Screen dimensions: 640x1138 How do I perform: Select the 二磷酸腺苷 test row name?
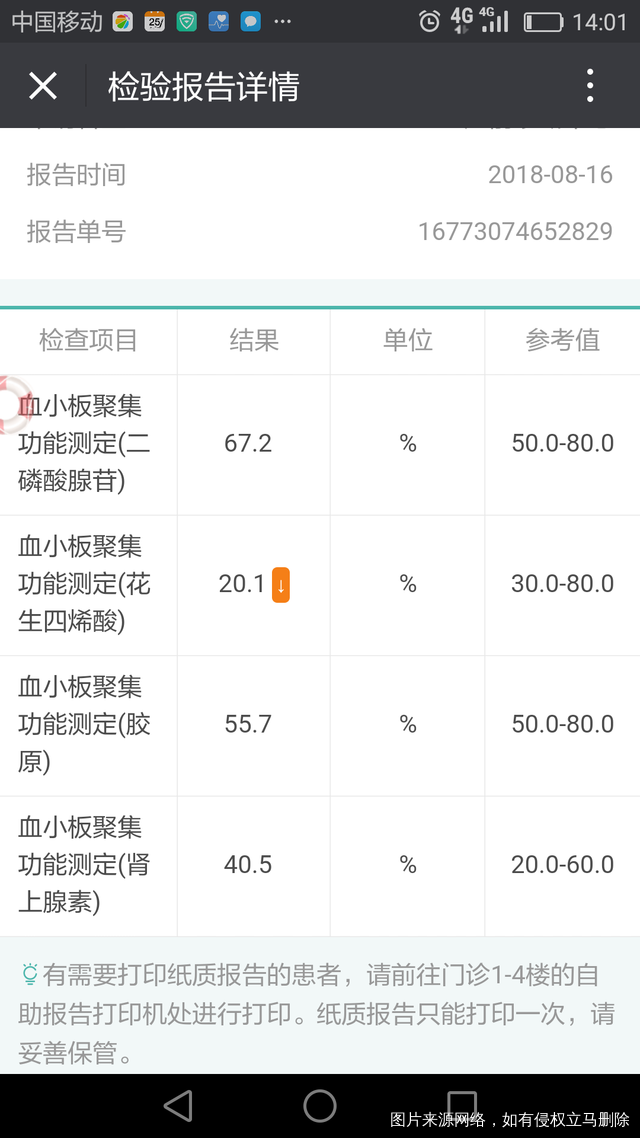84,444
